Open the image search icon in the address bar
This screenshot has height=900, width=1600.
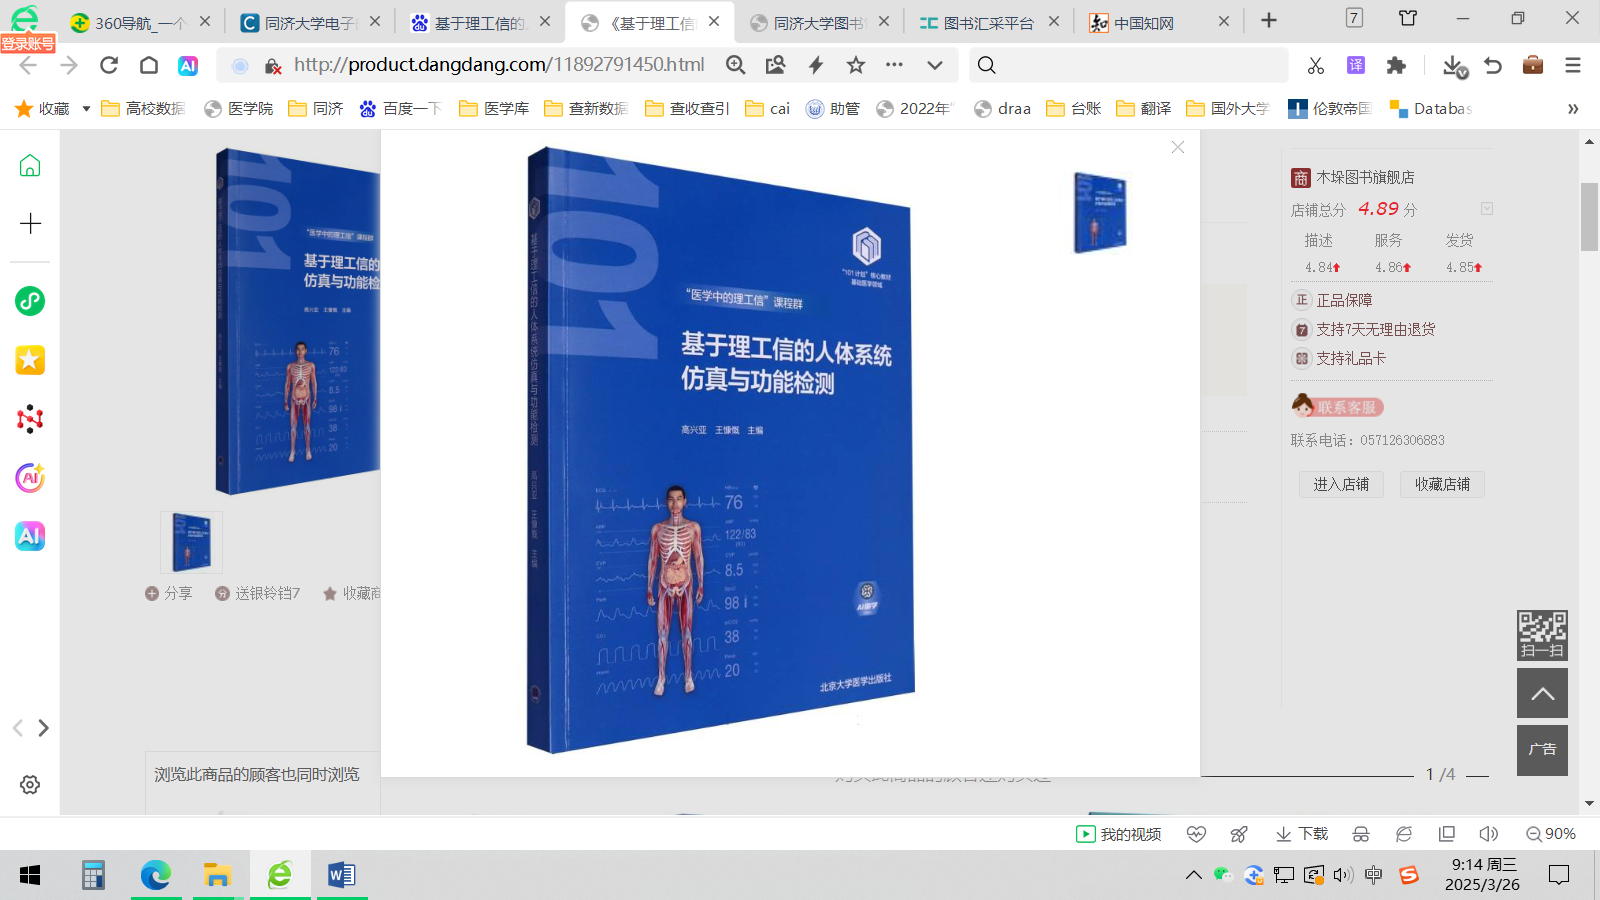(775, 65)
